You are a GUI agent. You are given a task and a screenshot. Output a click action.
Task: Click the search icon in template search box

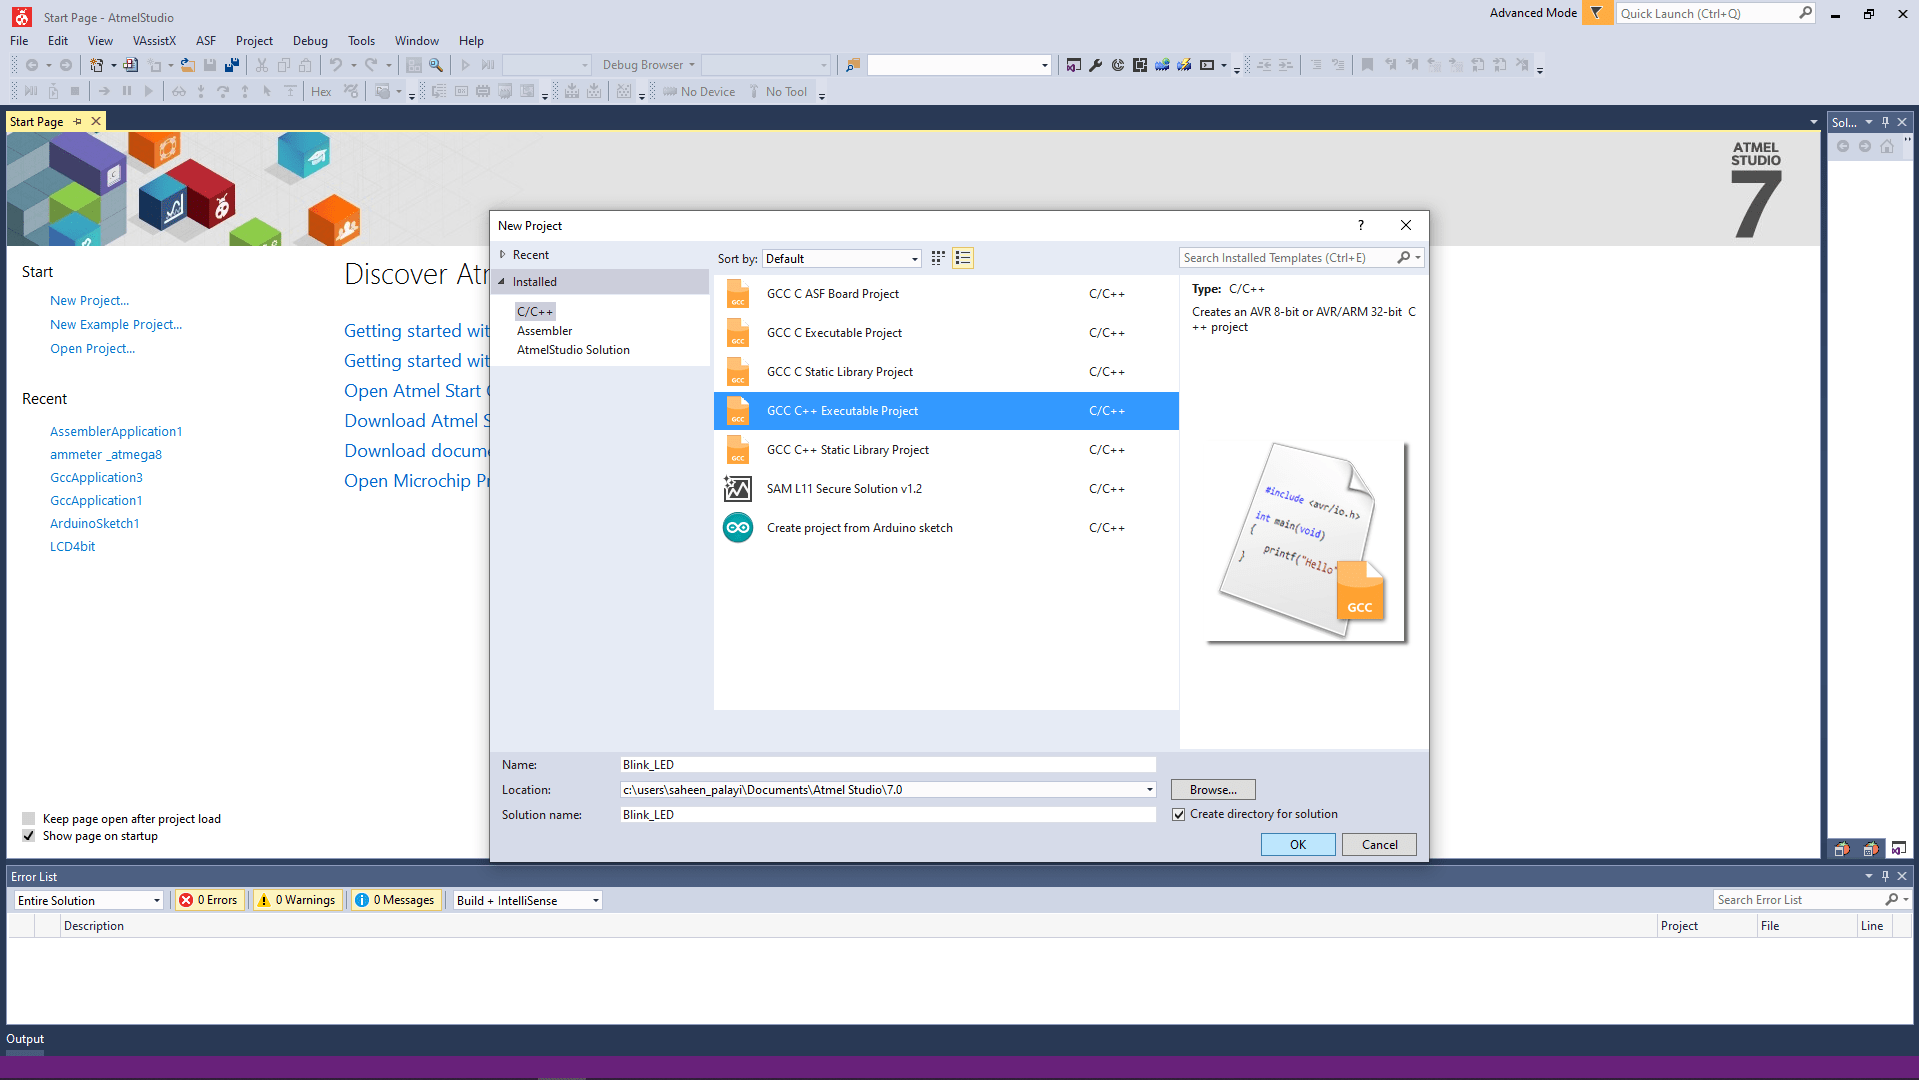pos(1404,258)
